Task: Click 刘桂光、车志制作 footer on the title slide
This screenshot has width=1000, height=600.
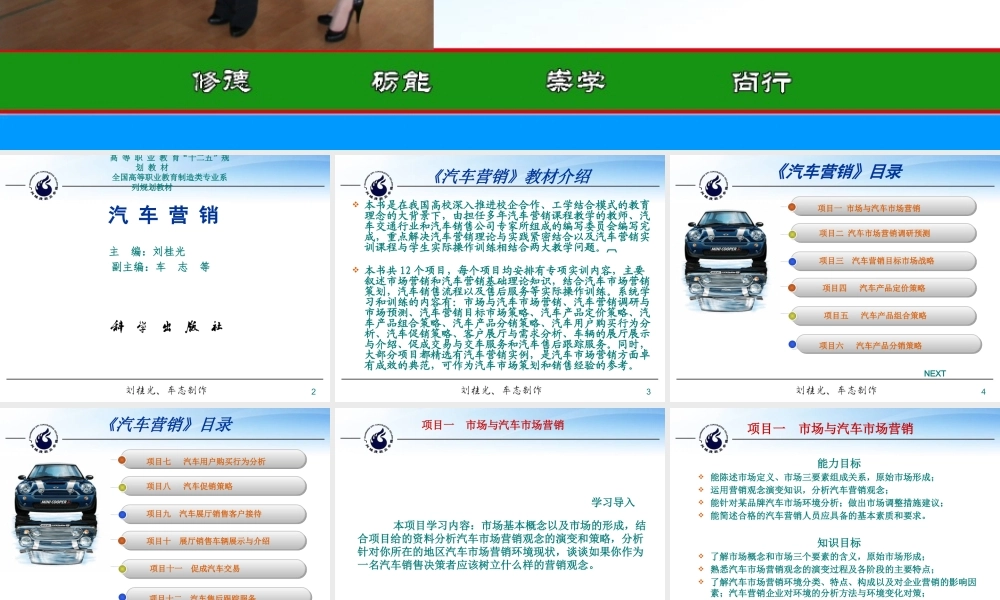Action: point(166,390)
